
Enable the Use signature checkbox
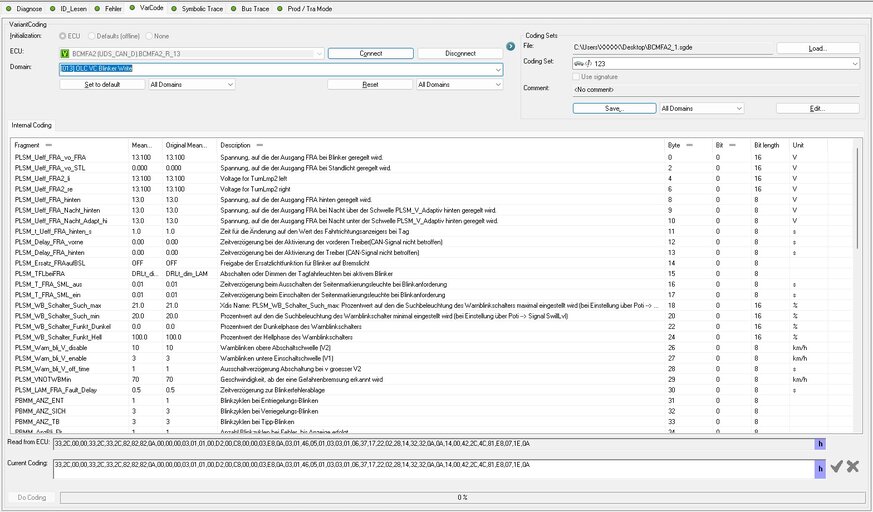click(575, 76)
